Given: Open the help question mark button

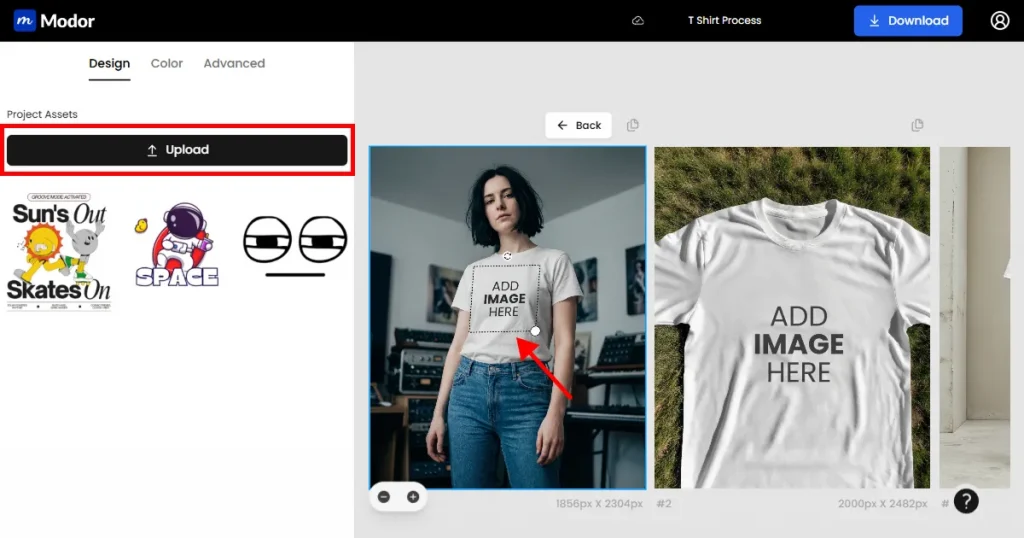Looking at the screenshot, I should point(966,501).
